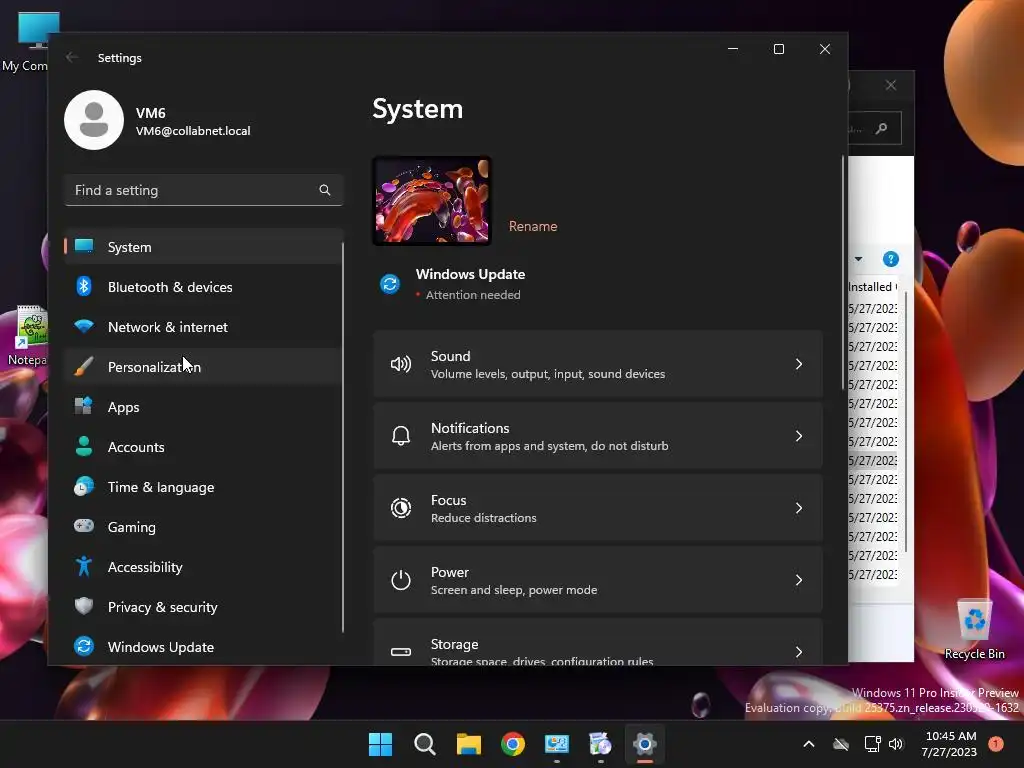Select the Recycle Bin desktop icon

974,629
